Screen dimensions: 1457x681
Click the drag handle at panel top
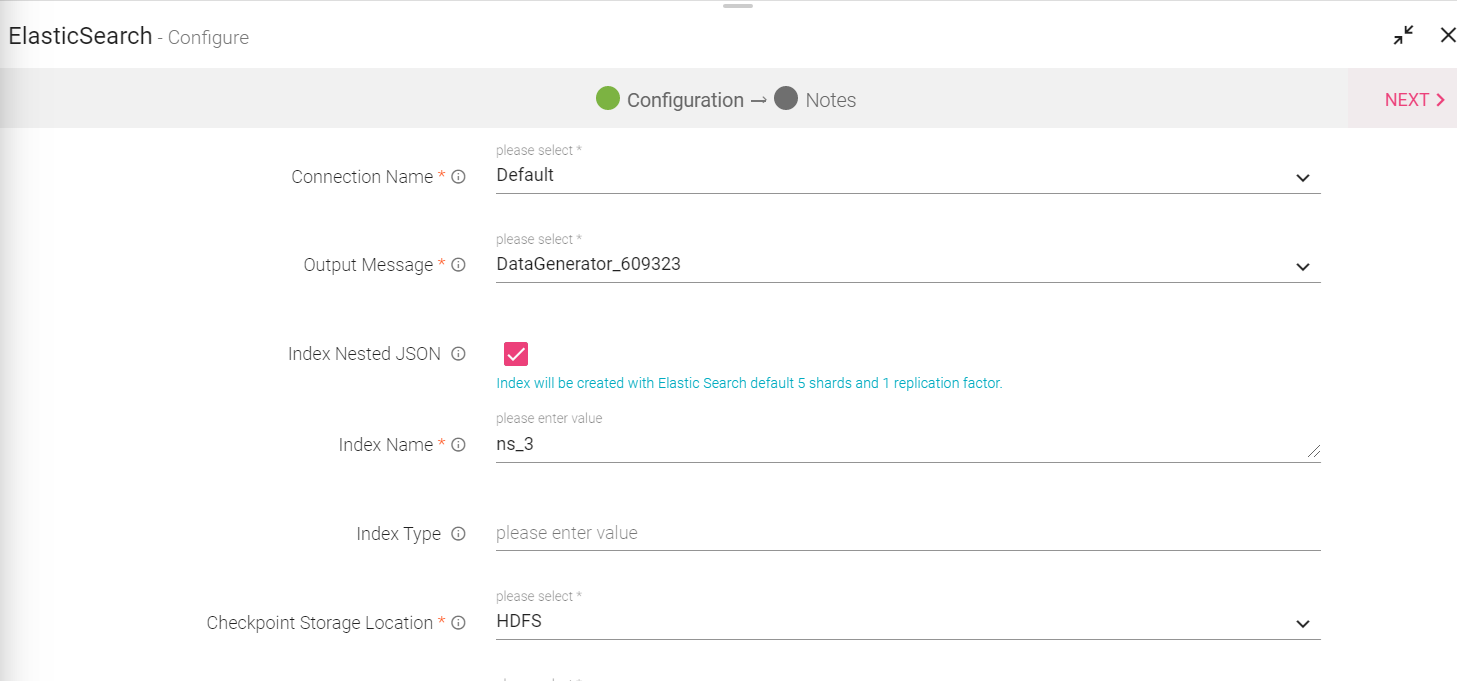pyautogui.click(x=738, y=6)
